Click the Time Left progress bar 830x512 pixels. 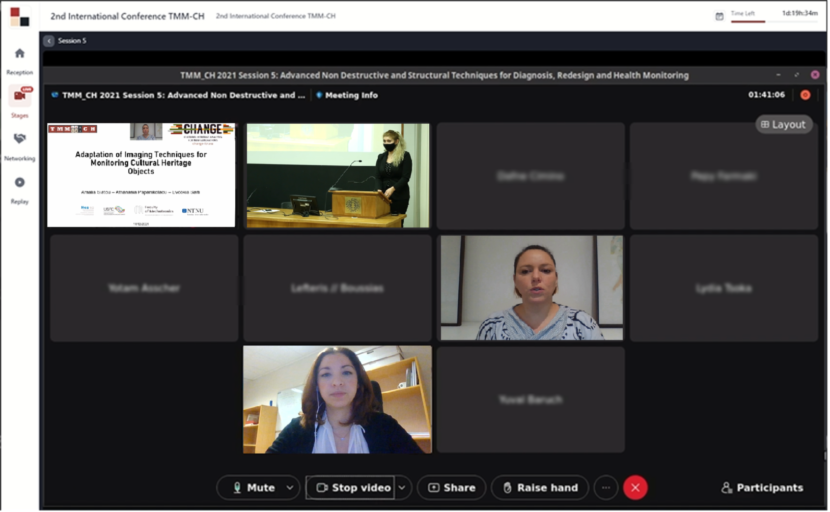click(x=747, y=21)
